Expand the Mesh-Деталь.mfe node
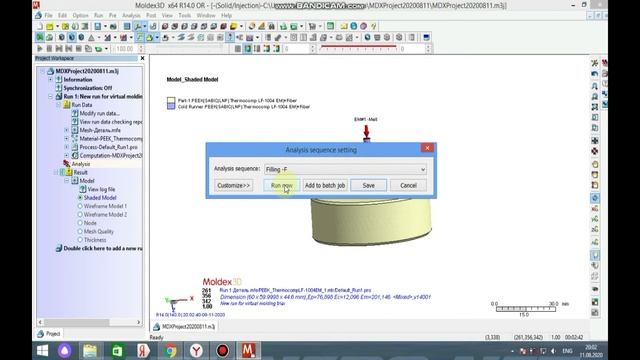This screenshot has width=640, height=360. click(67, 130)
